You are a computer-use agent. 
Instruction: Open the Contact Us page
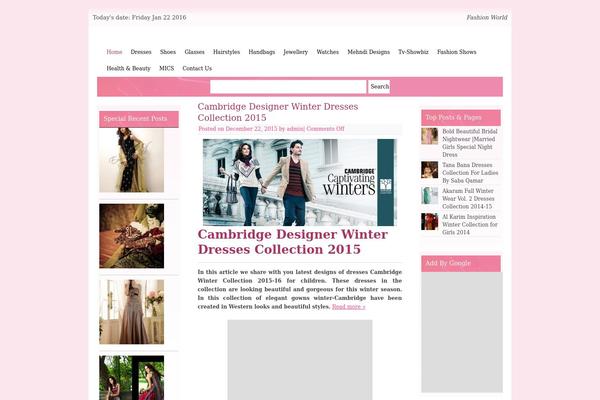tap(197, 68)
